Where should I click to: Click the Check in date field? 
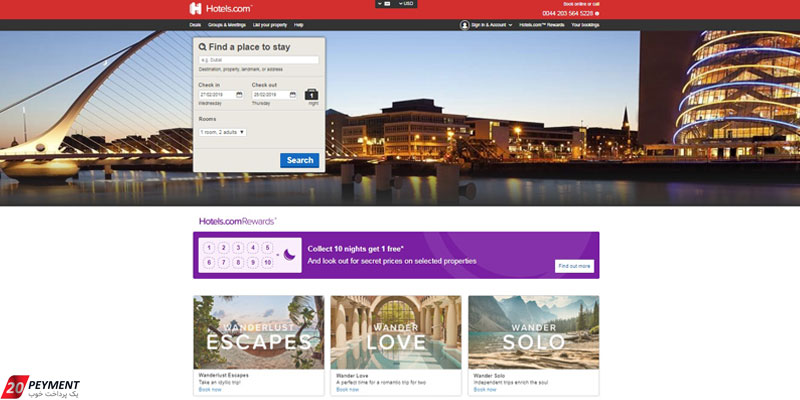coord(221,95)
